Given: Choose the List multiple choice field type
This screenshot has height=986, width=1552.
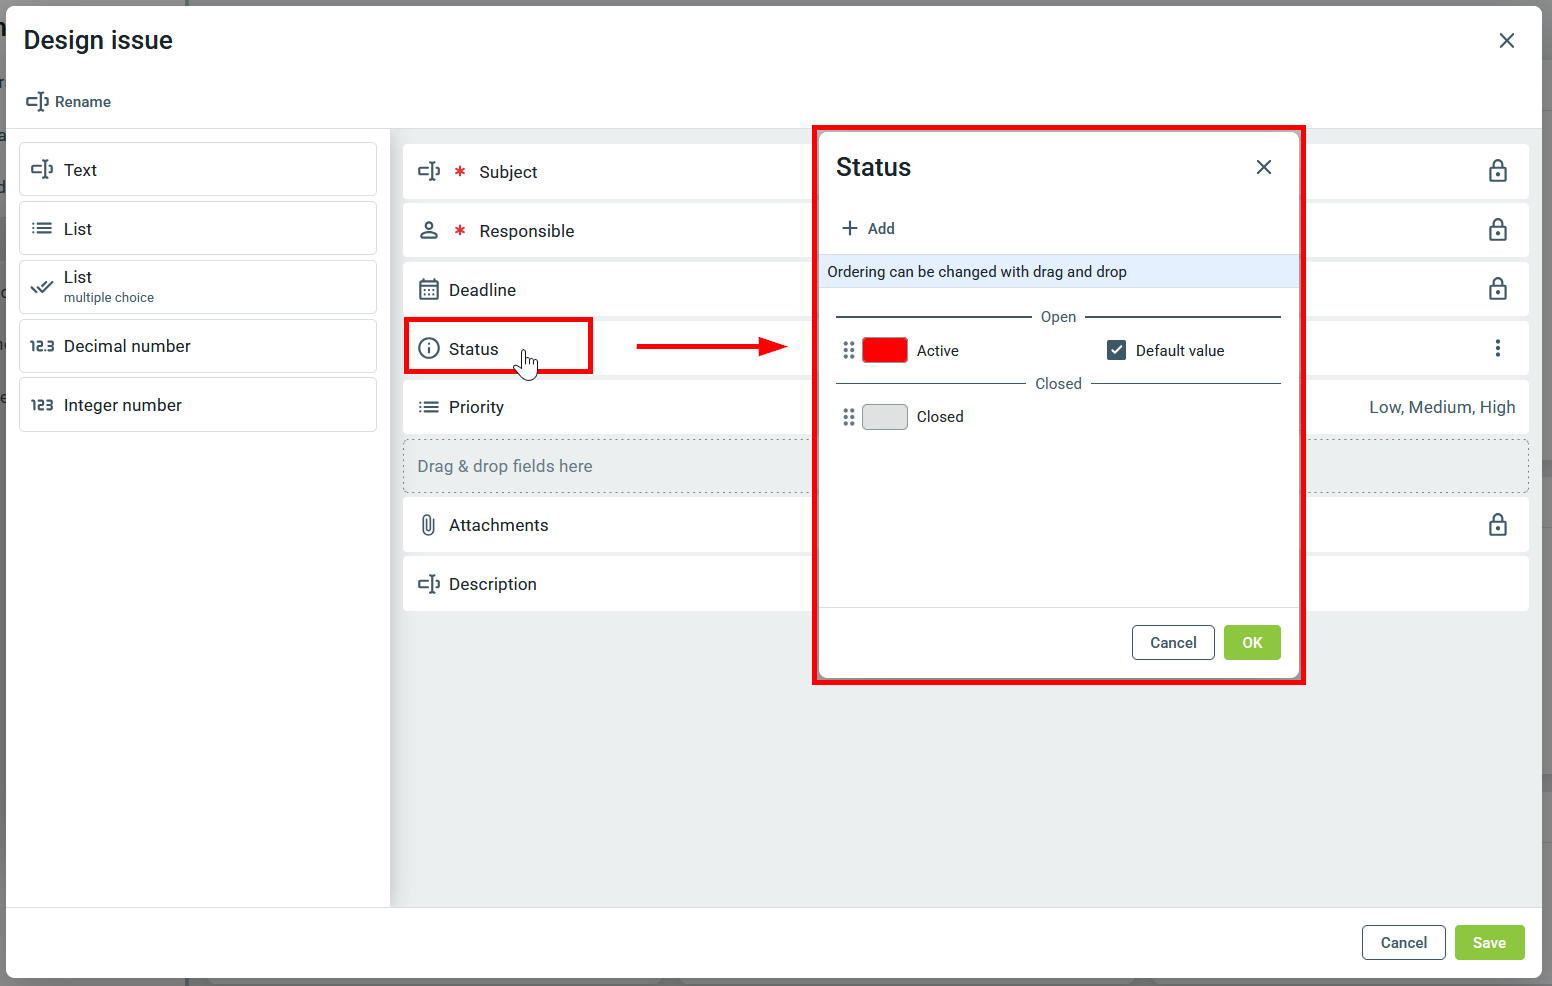Looking at the screenshot, I should tap(198, 287).
